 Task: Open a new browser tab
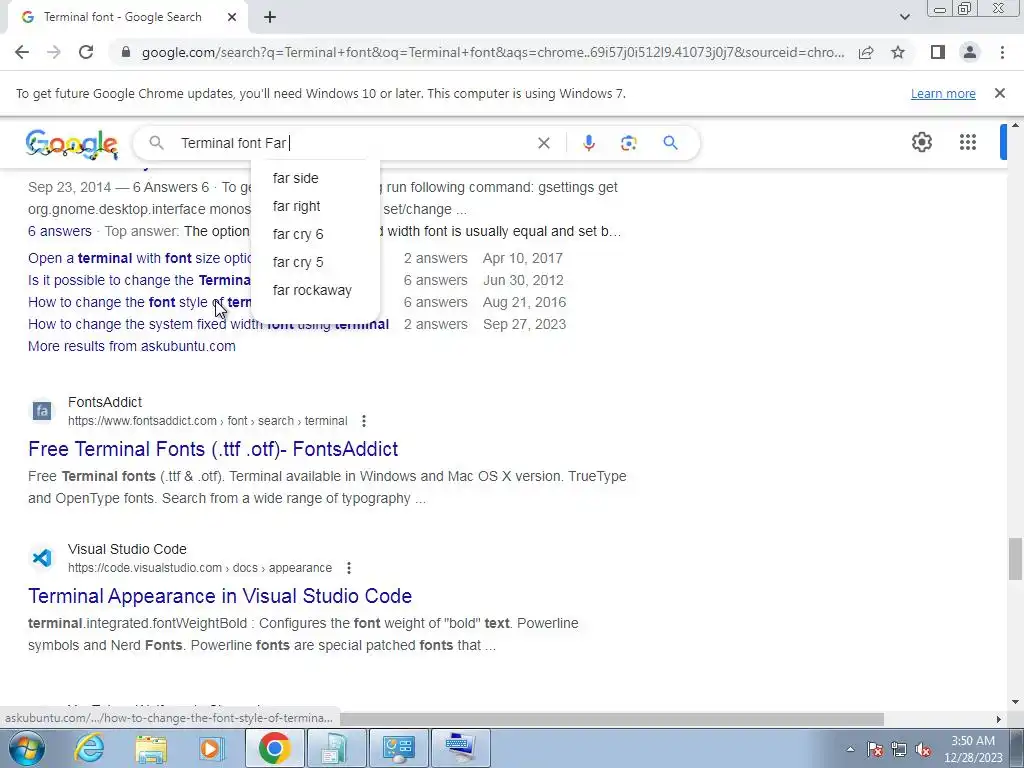[x=270, y=18]
